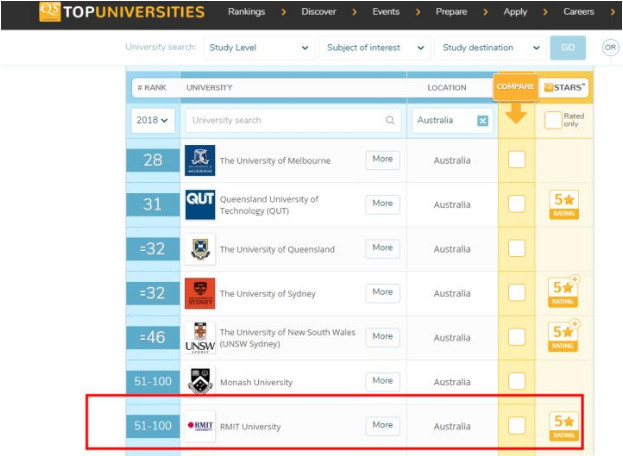Screen dimensions: 623x456
Task: Check compare box for University of Melbourne
Action: [x=516, y=160]
